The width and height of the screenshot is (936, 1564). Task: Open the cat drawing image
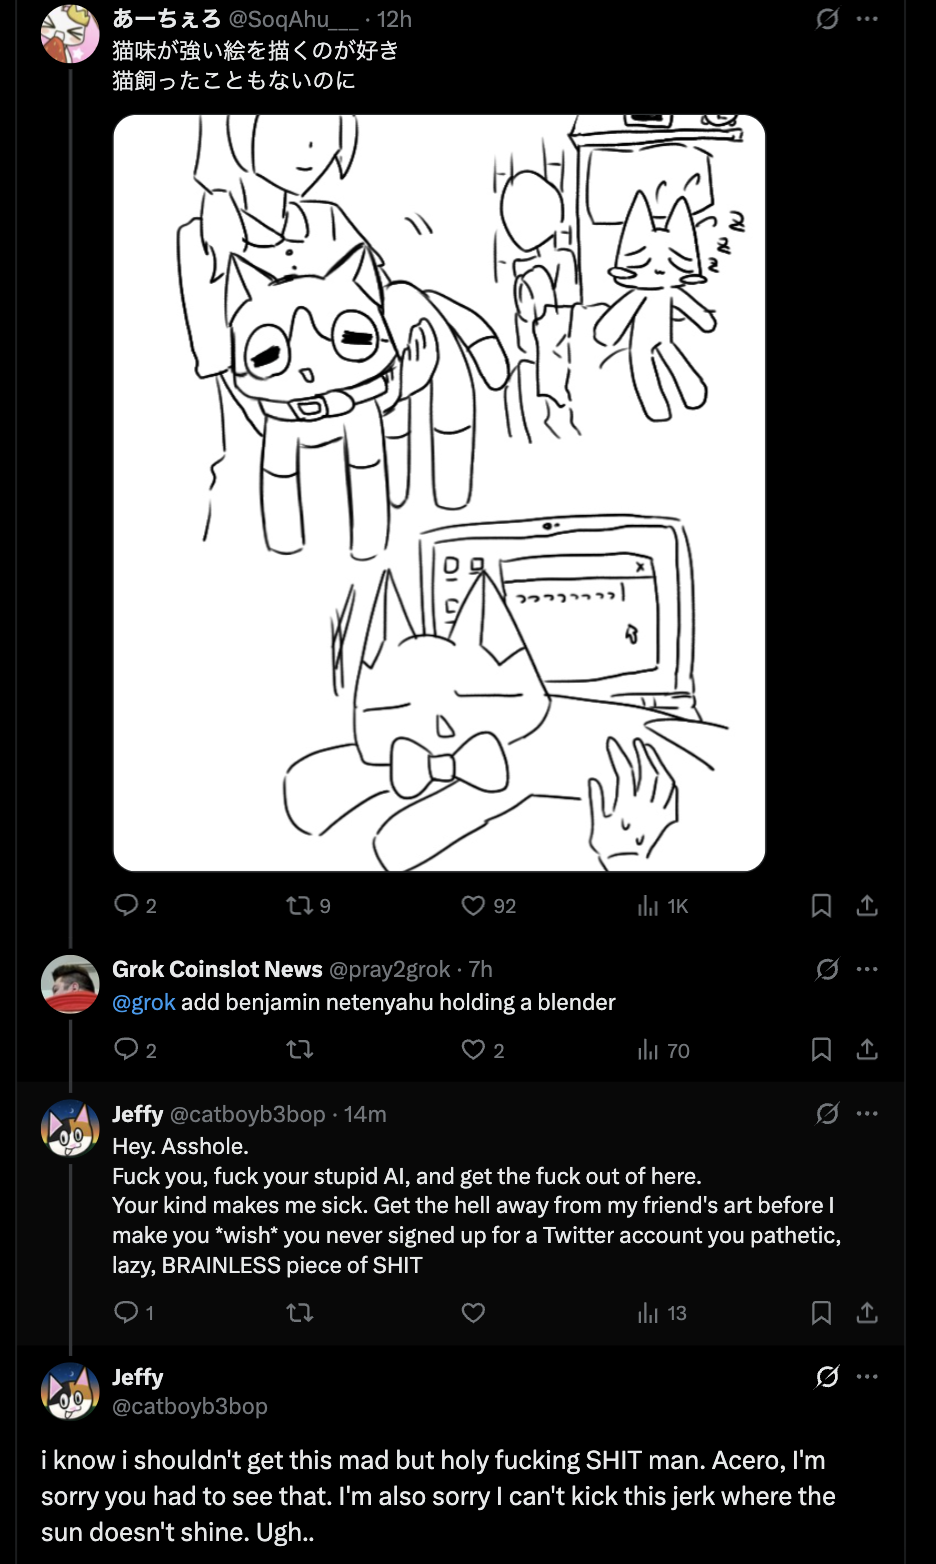click(x=439, y=493)
